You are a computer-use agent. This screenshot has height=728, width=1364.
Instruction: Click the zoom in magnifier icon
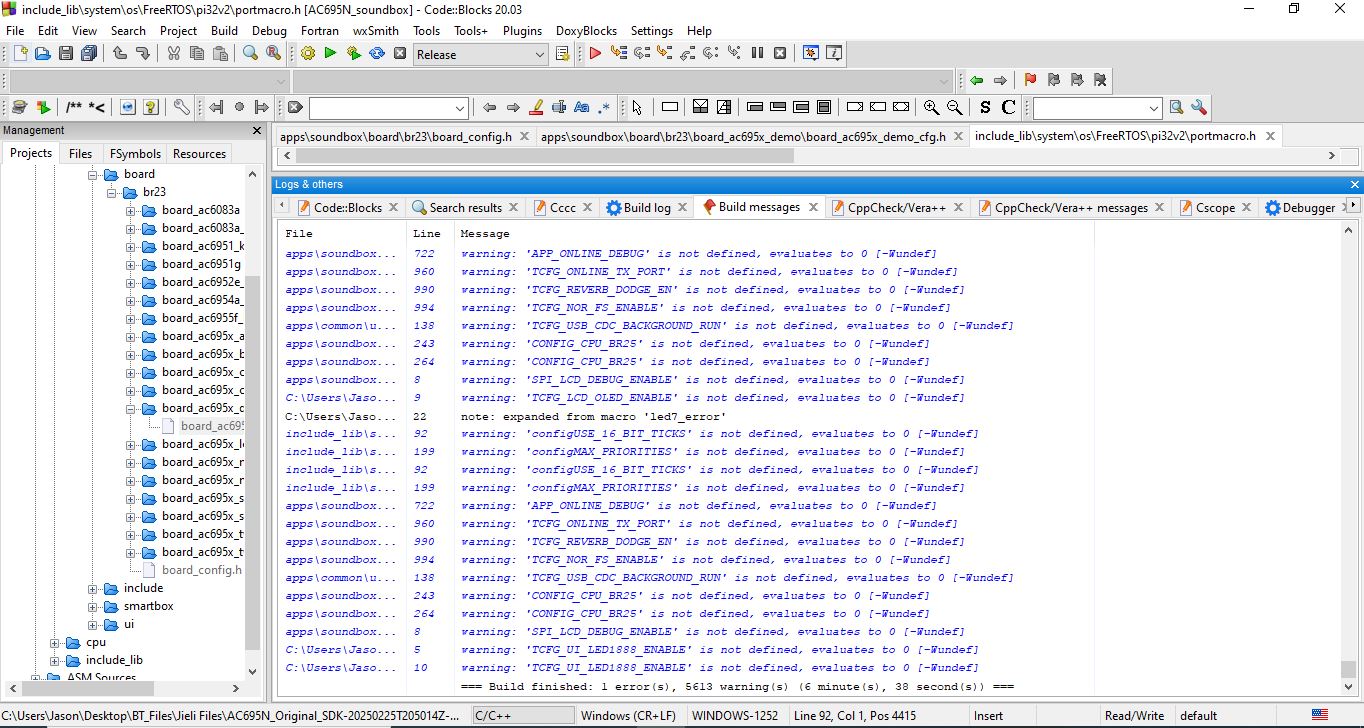pyautogui.click(x=931, y=108)
